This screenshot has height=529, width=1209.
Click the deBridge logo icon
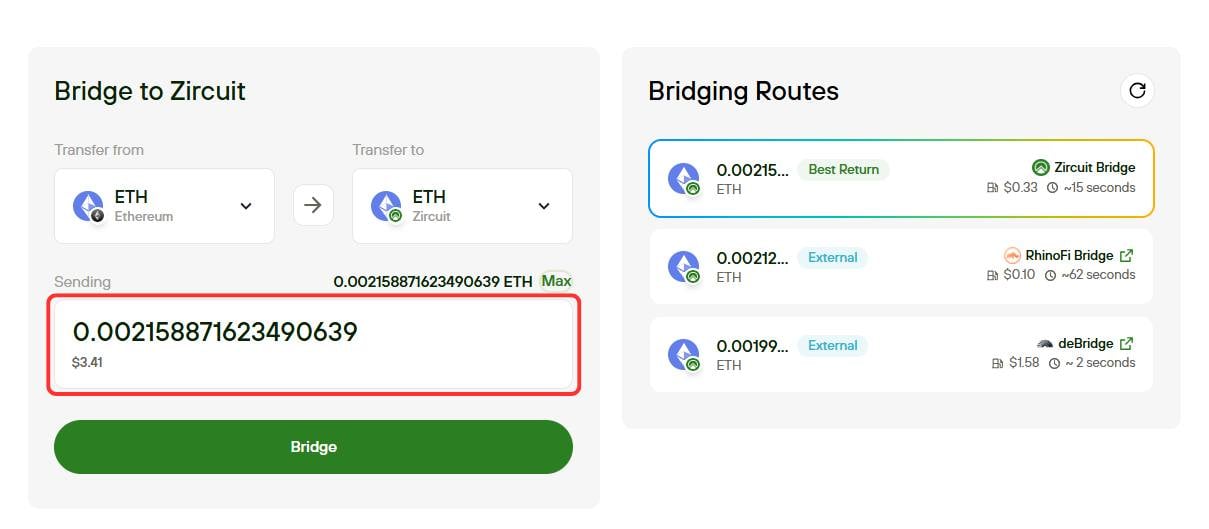(1045, 344)
